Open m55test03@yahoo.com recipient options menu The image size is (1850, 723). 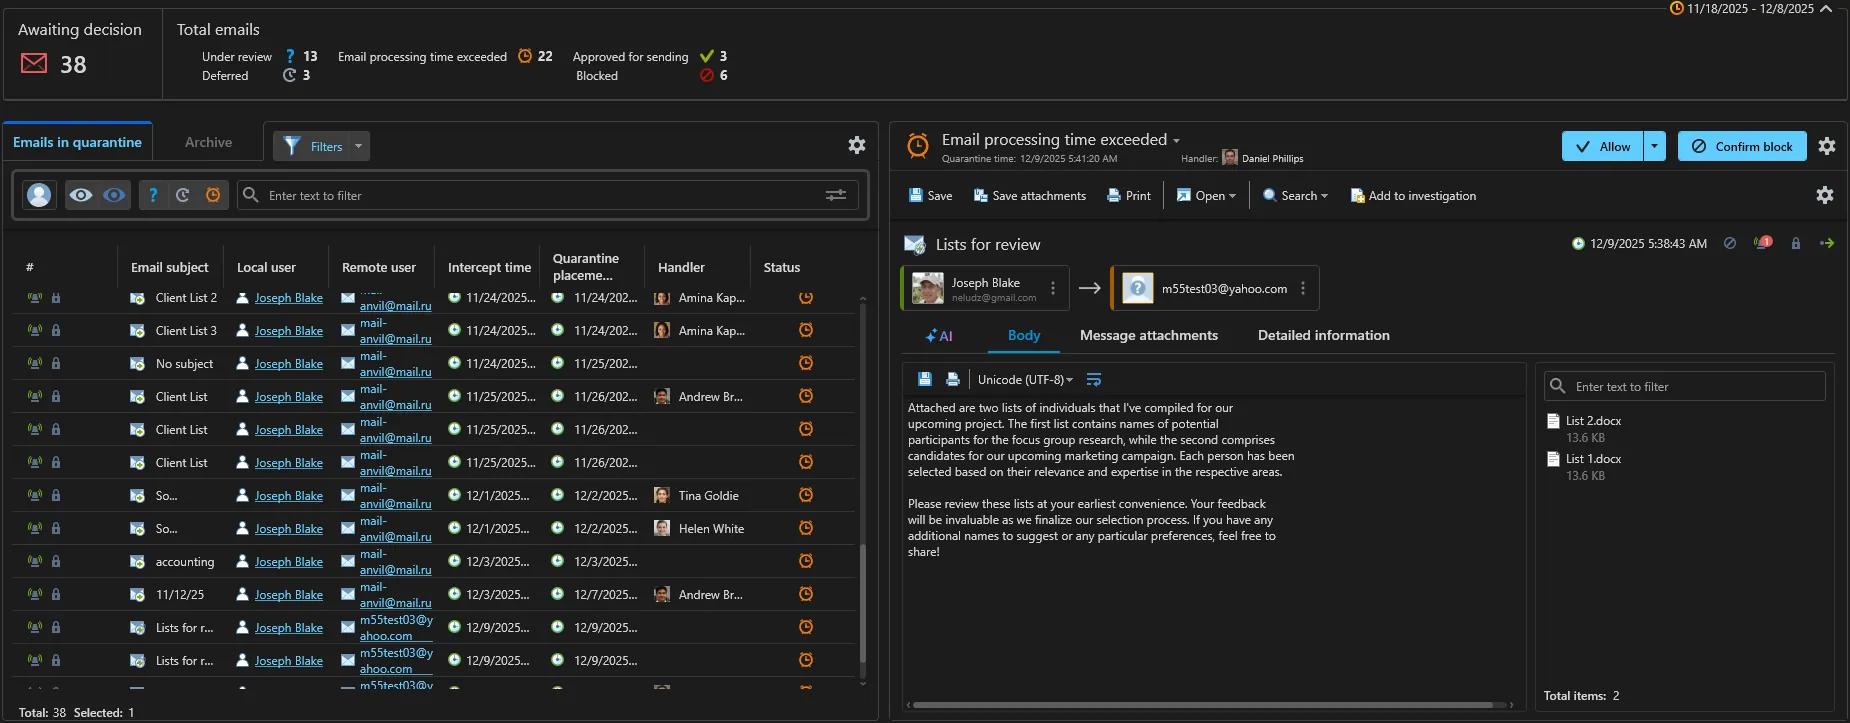pyautogui.click(x=1303, y=288)
